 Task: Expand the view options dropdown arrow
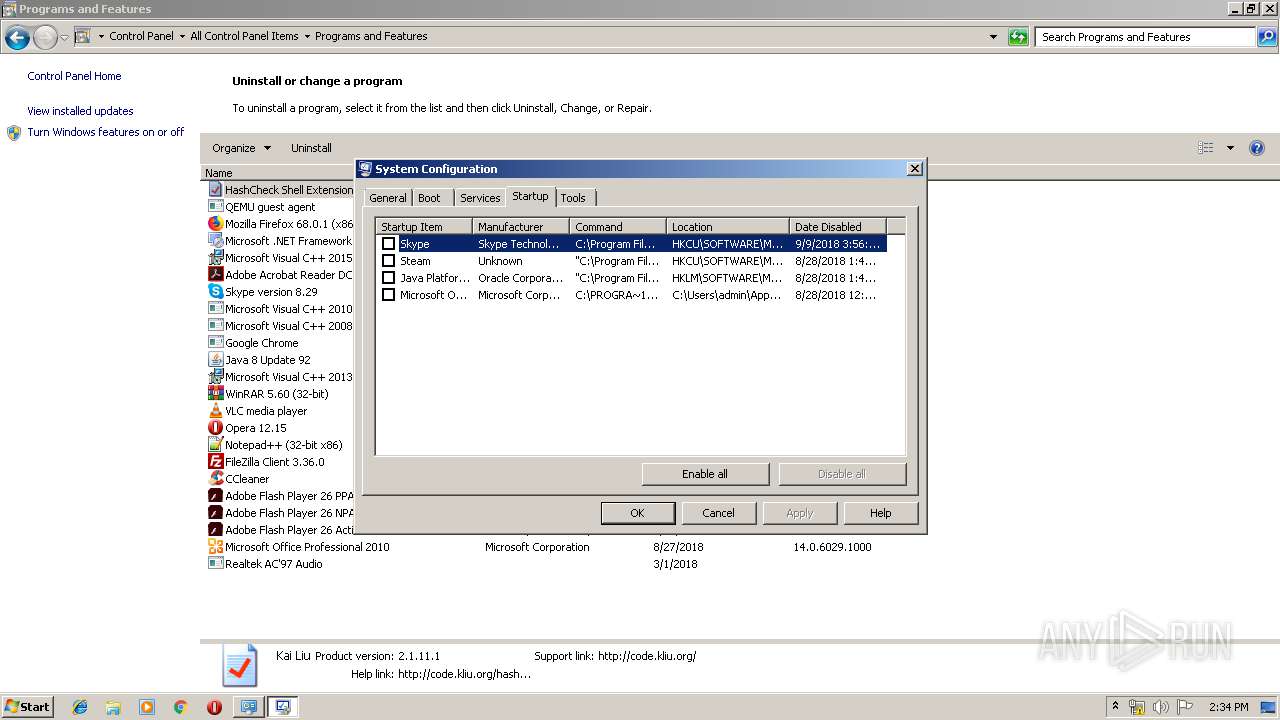1230,148
